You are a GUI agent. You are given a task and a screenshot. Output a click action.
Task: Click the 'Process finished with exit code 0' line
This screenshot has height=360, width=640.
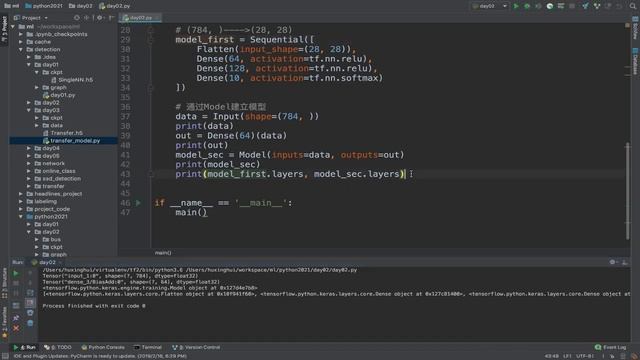pyautogui.click(x=94, y=306)
